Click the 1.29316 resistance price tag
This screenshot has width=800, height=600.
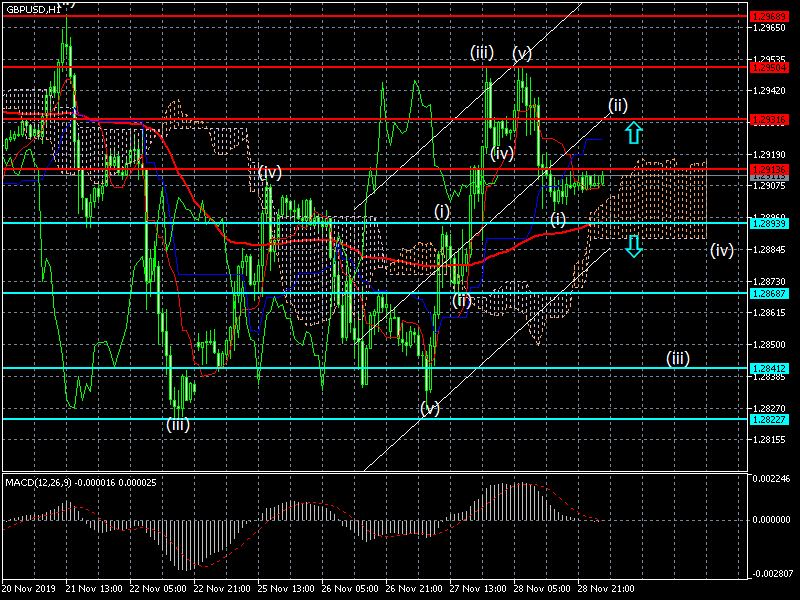click(769, 119)
